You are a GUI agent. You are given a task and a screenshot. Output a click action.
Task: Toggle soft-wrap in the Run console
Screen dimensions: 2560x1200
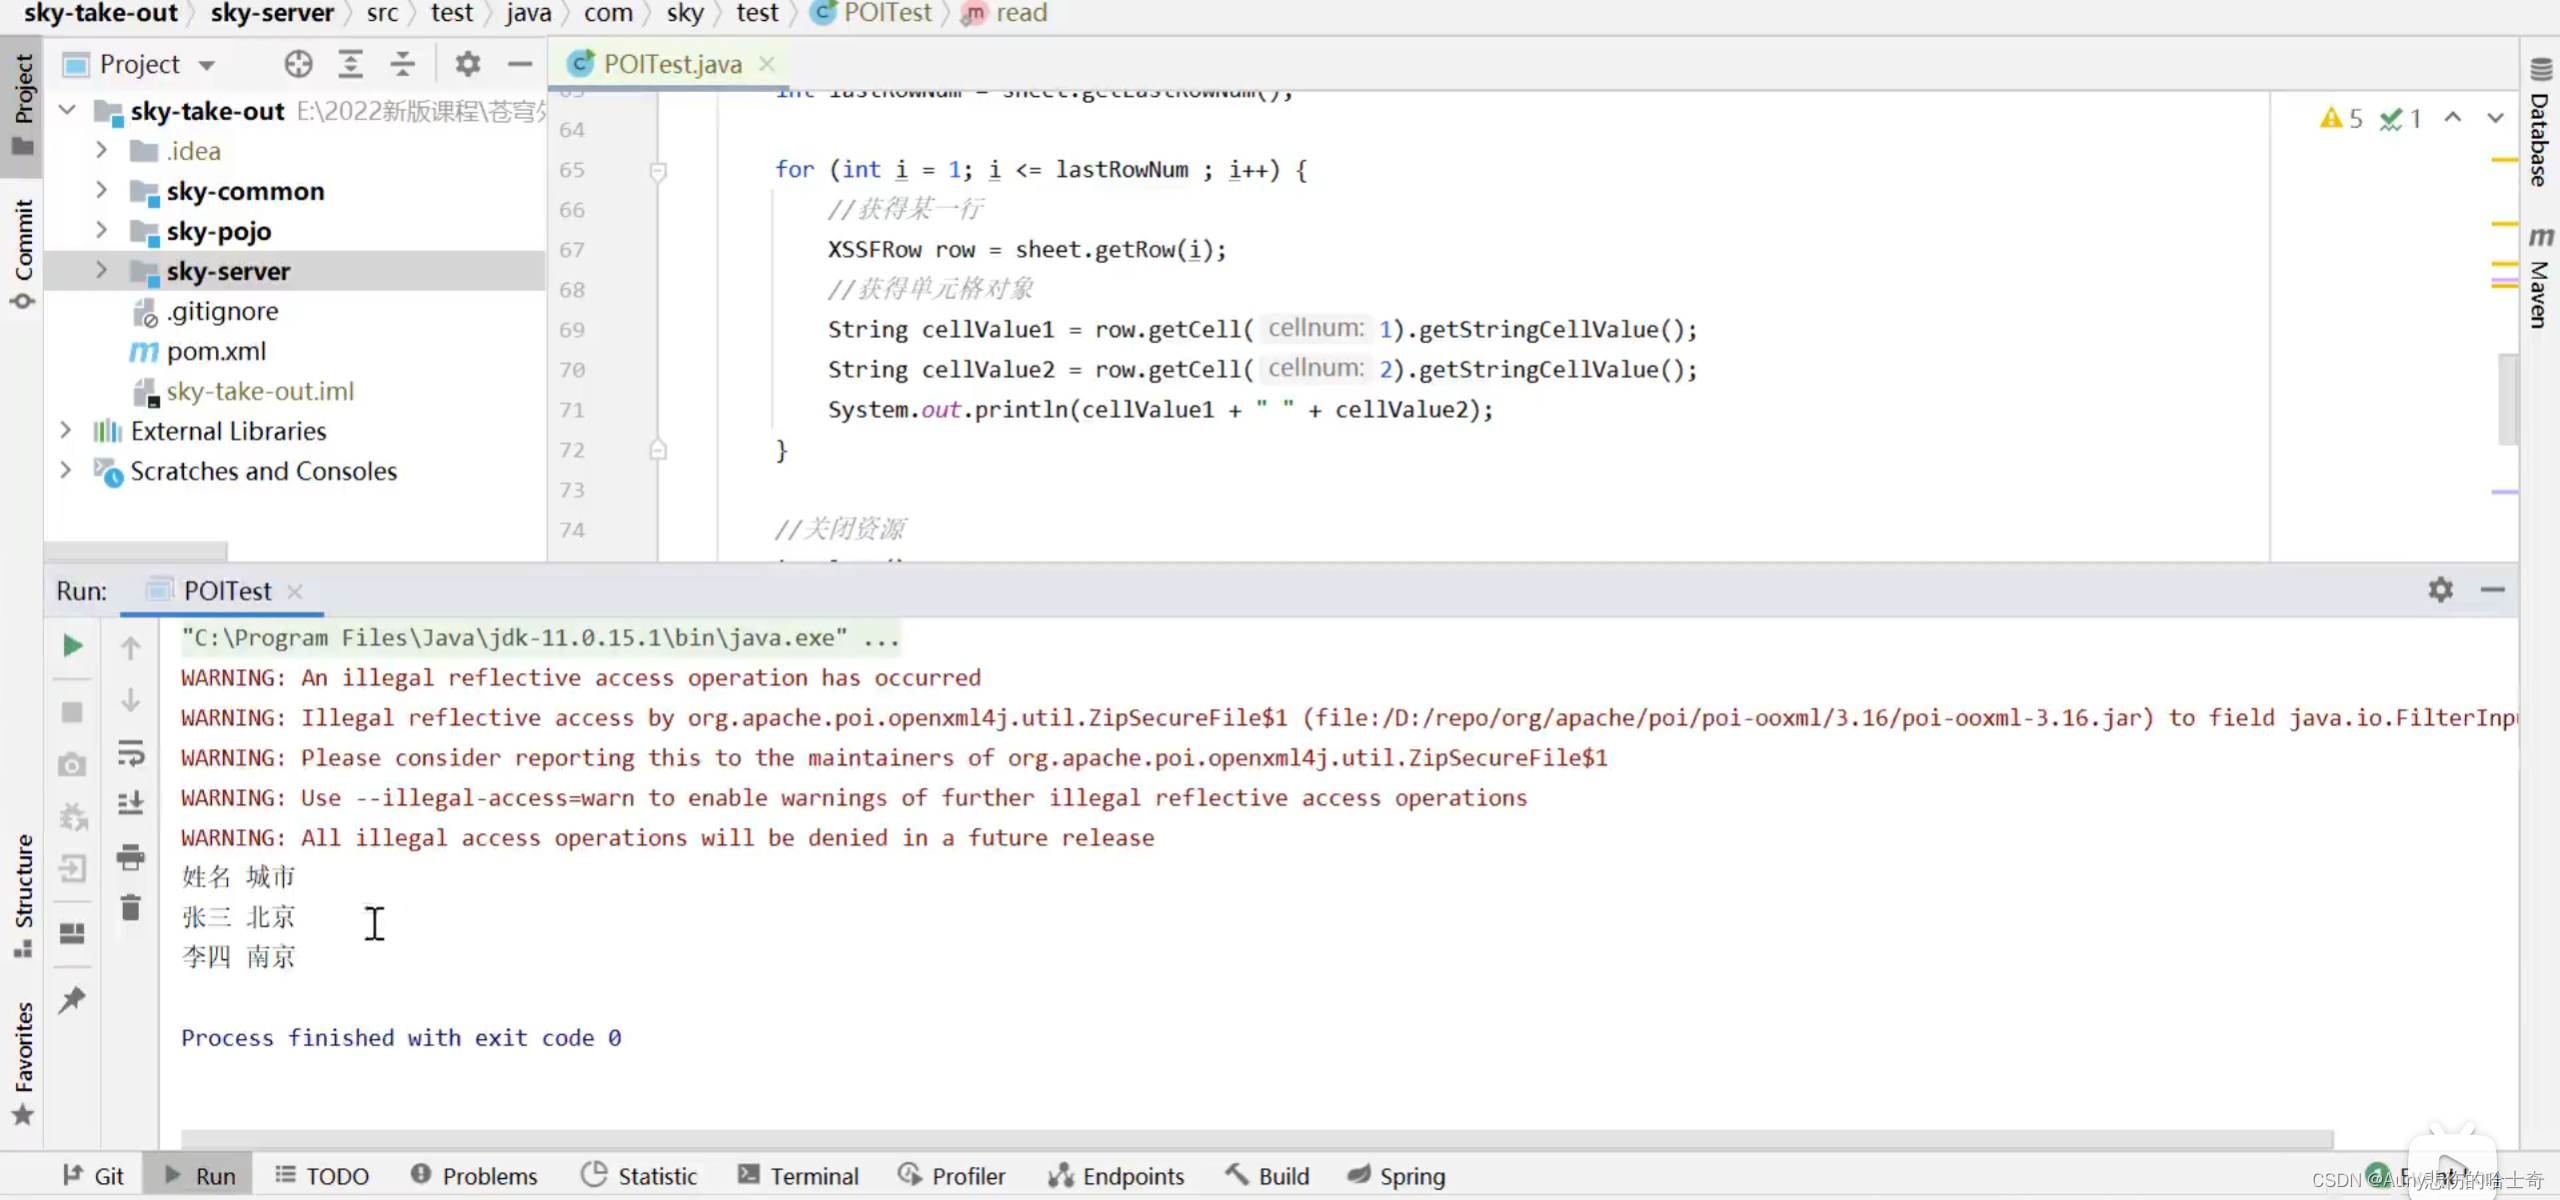point(131,753)
